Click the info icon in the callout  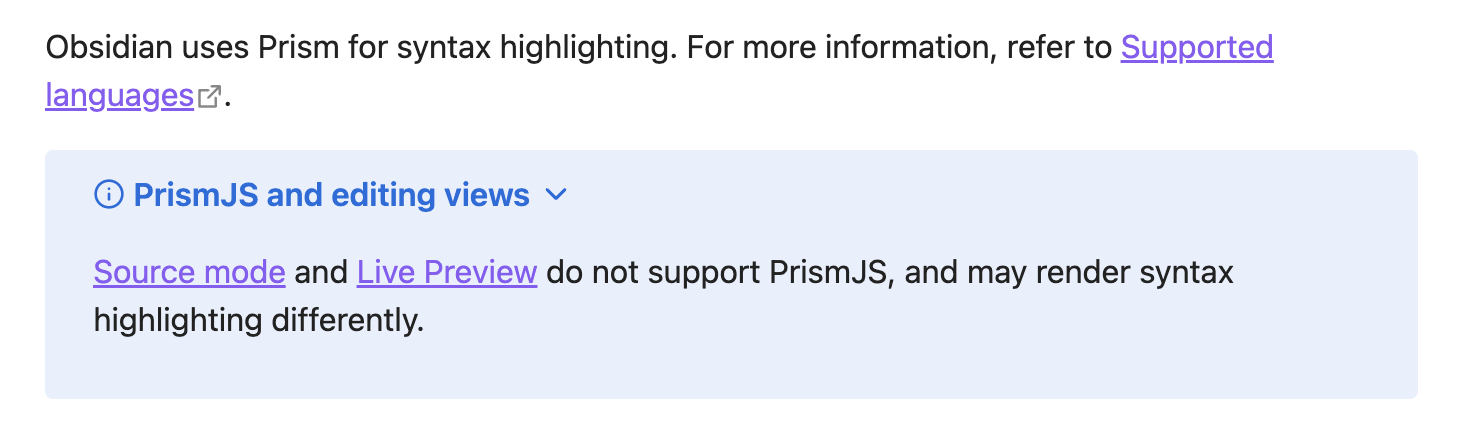click(x=108, y=195)
